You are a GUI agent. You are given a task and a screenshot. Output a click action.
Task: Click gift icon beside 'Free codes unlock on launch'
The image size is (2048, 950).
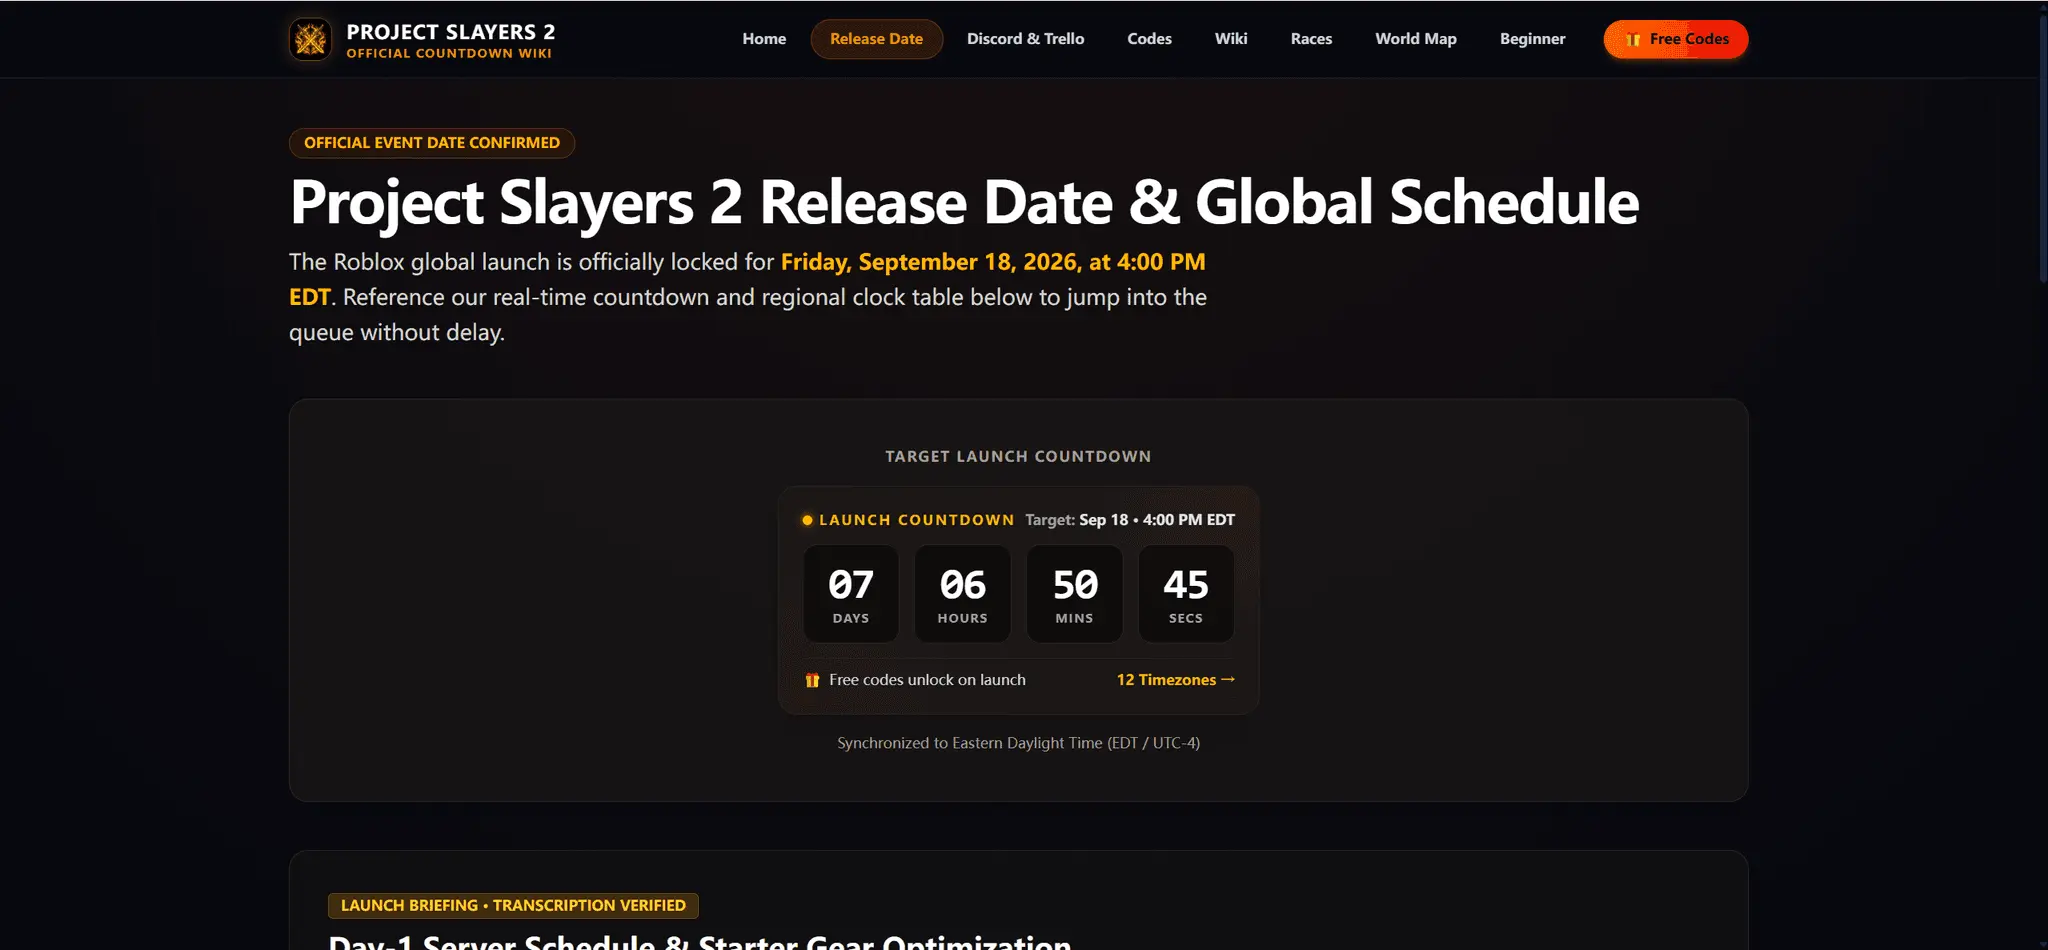tap(812, 680)
